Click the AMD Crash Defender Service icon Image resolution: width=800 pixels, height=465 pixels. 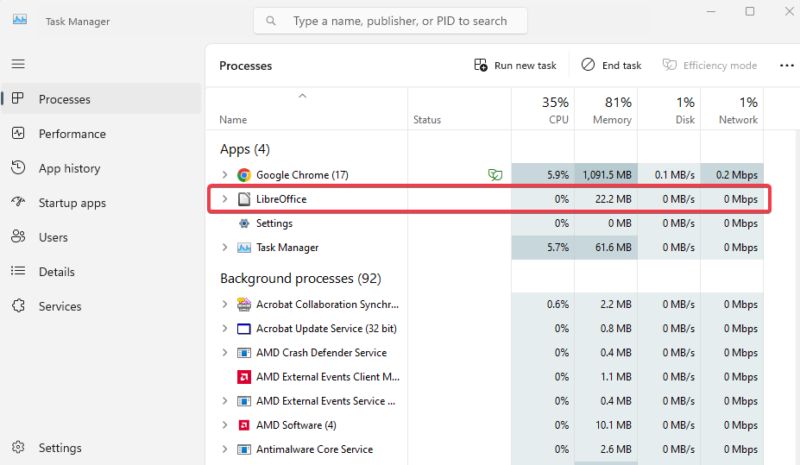point(244,353)
